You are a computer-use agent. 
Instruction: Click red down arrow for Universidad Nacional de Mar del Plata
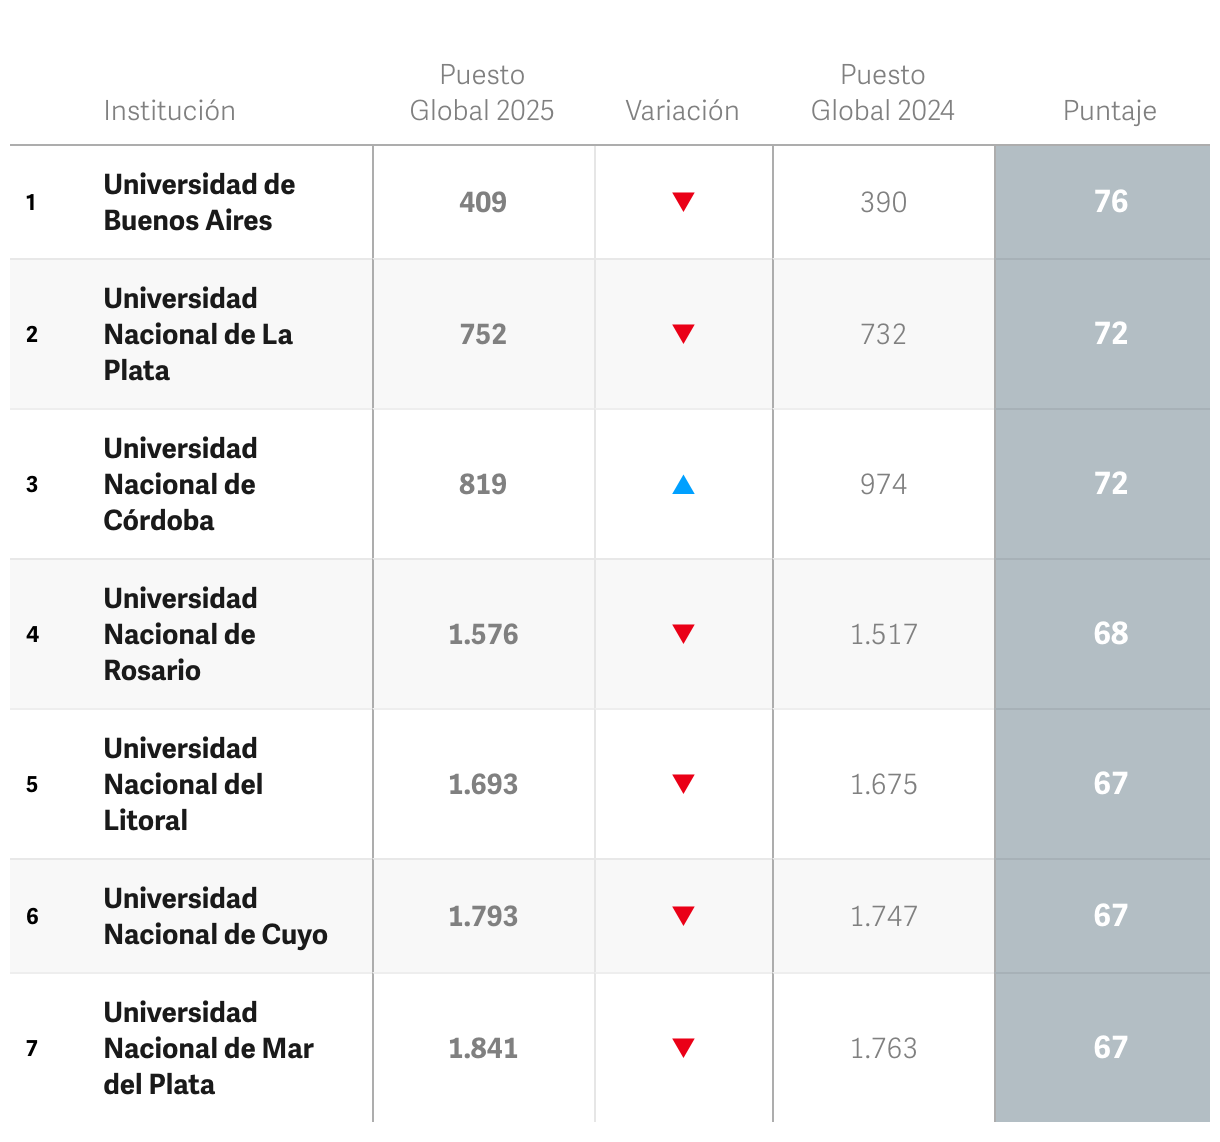point(683,1048)
